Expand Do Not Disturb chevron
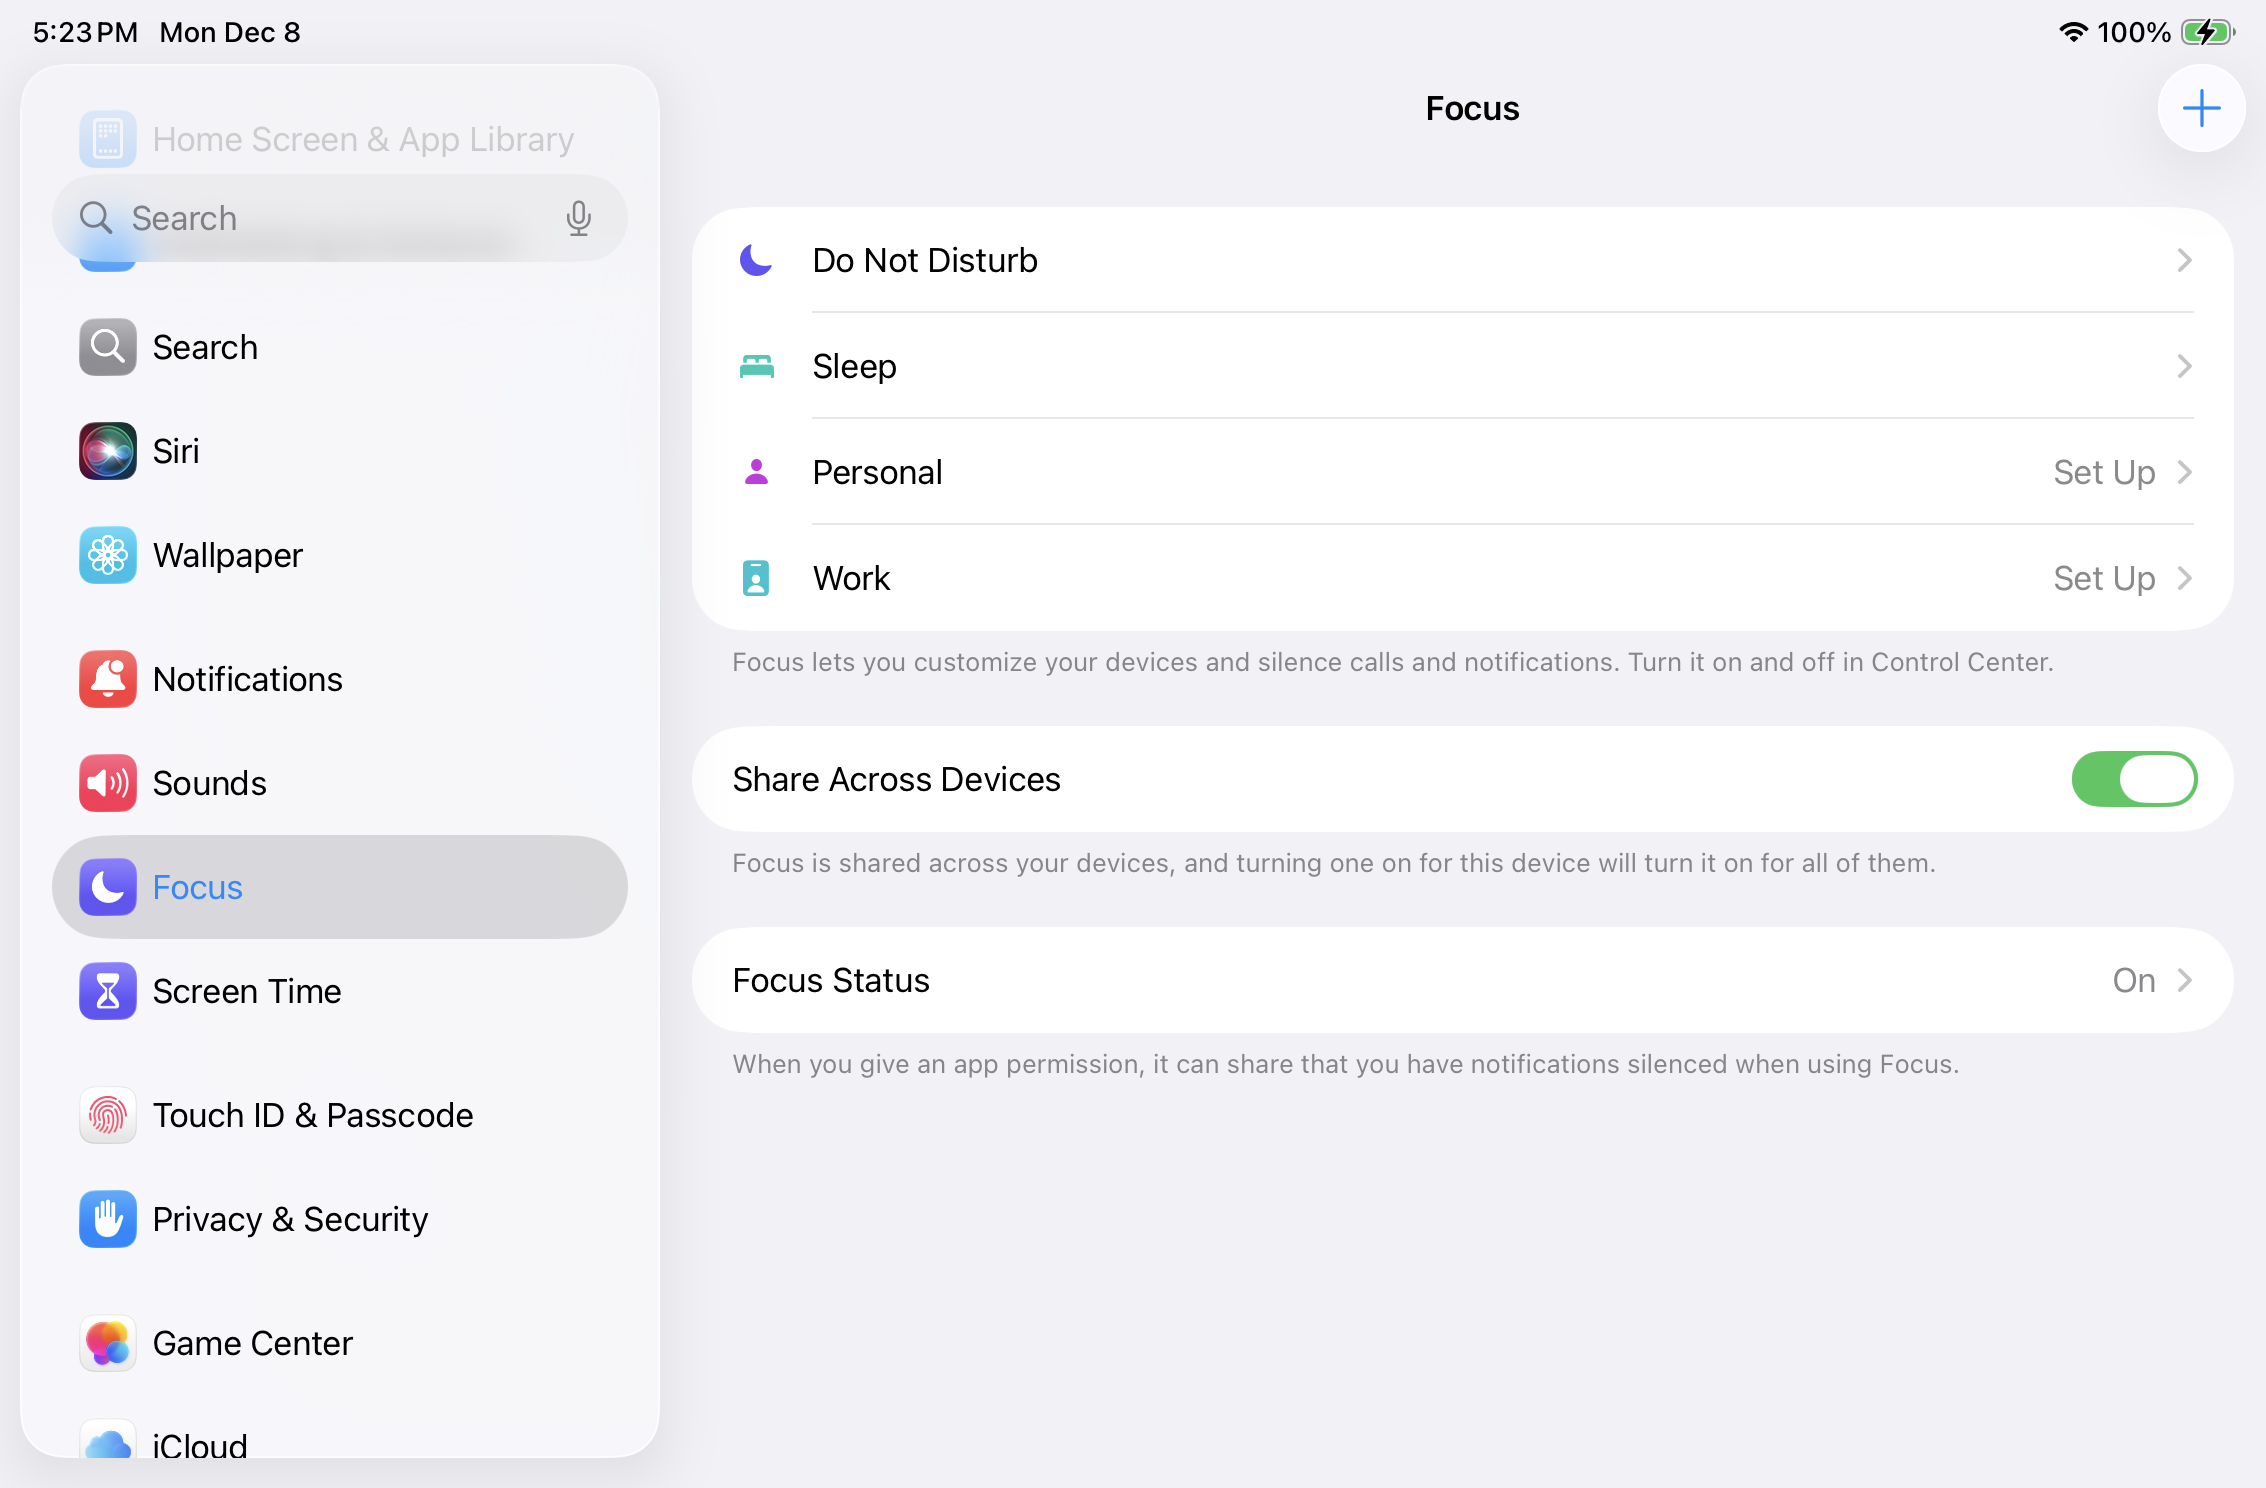This screenshot has height=1488, width=2266. [2184, 260]
